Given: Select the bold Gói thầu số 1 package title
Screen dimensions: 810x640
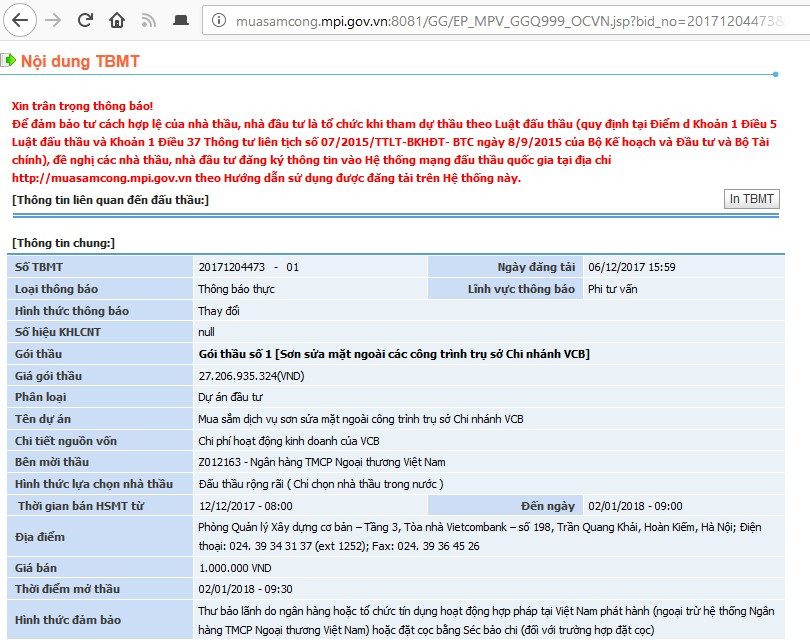Looking at the screenshot, I should 394,354.
